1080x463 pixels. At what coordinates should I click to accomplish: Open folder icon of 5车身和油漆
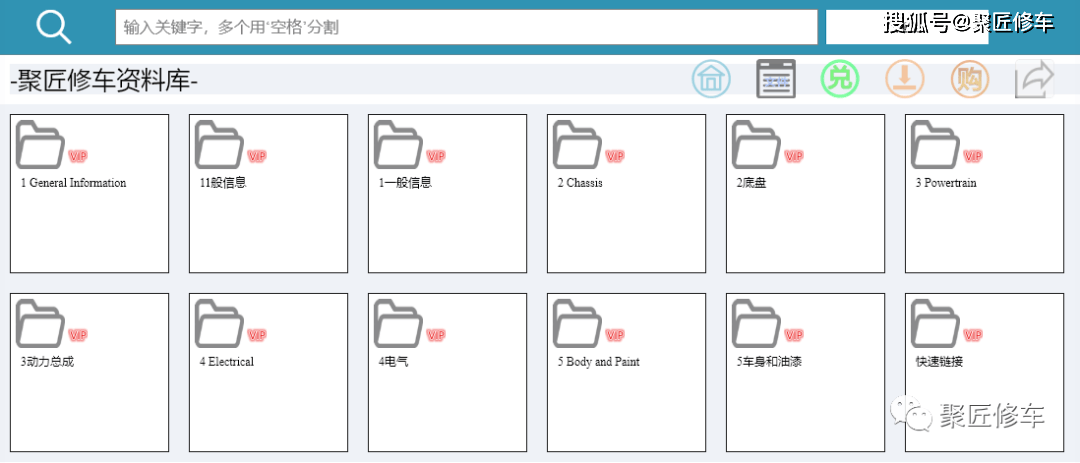pos(756,324)
